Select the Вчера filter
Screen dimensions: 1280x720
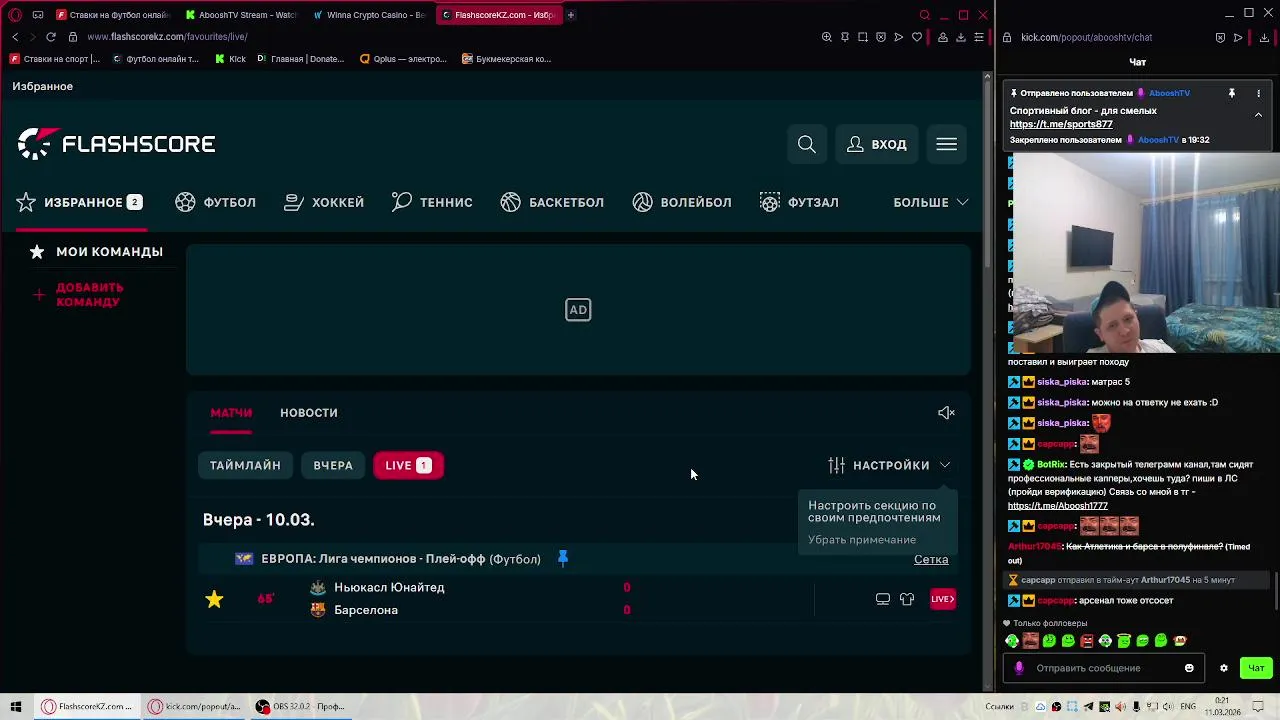(333, 465)
